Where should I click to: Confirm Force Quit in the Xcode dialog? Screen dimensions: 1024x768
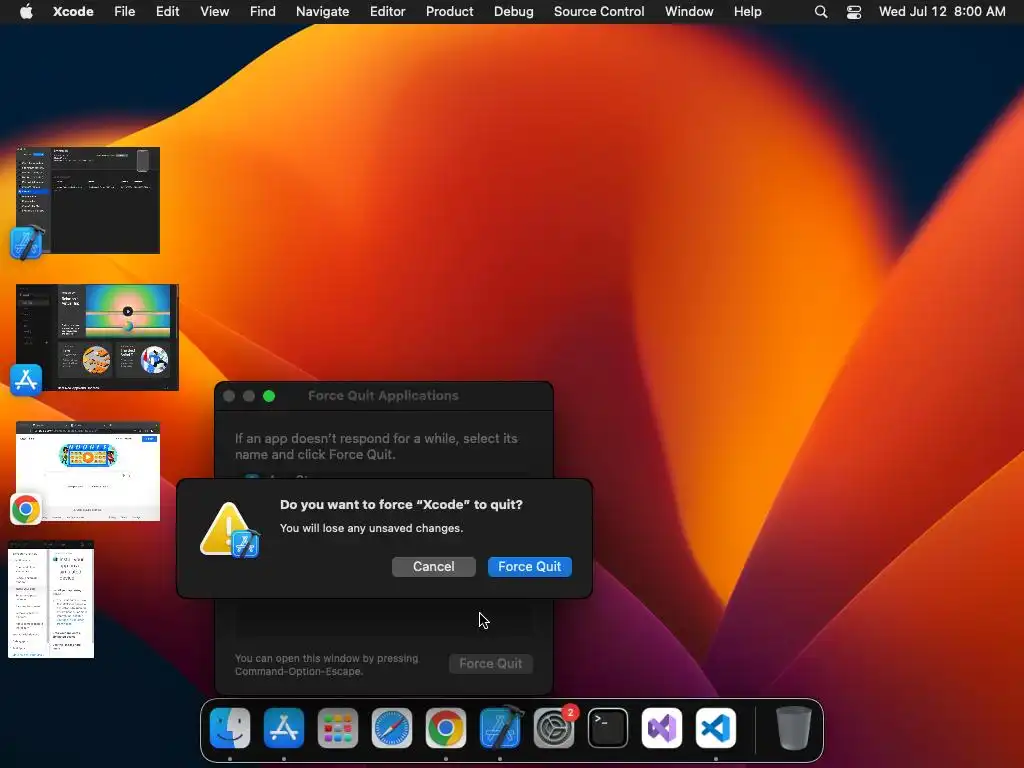point(530,566)
